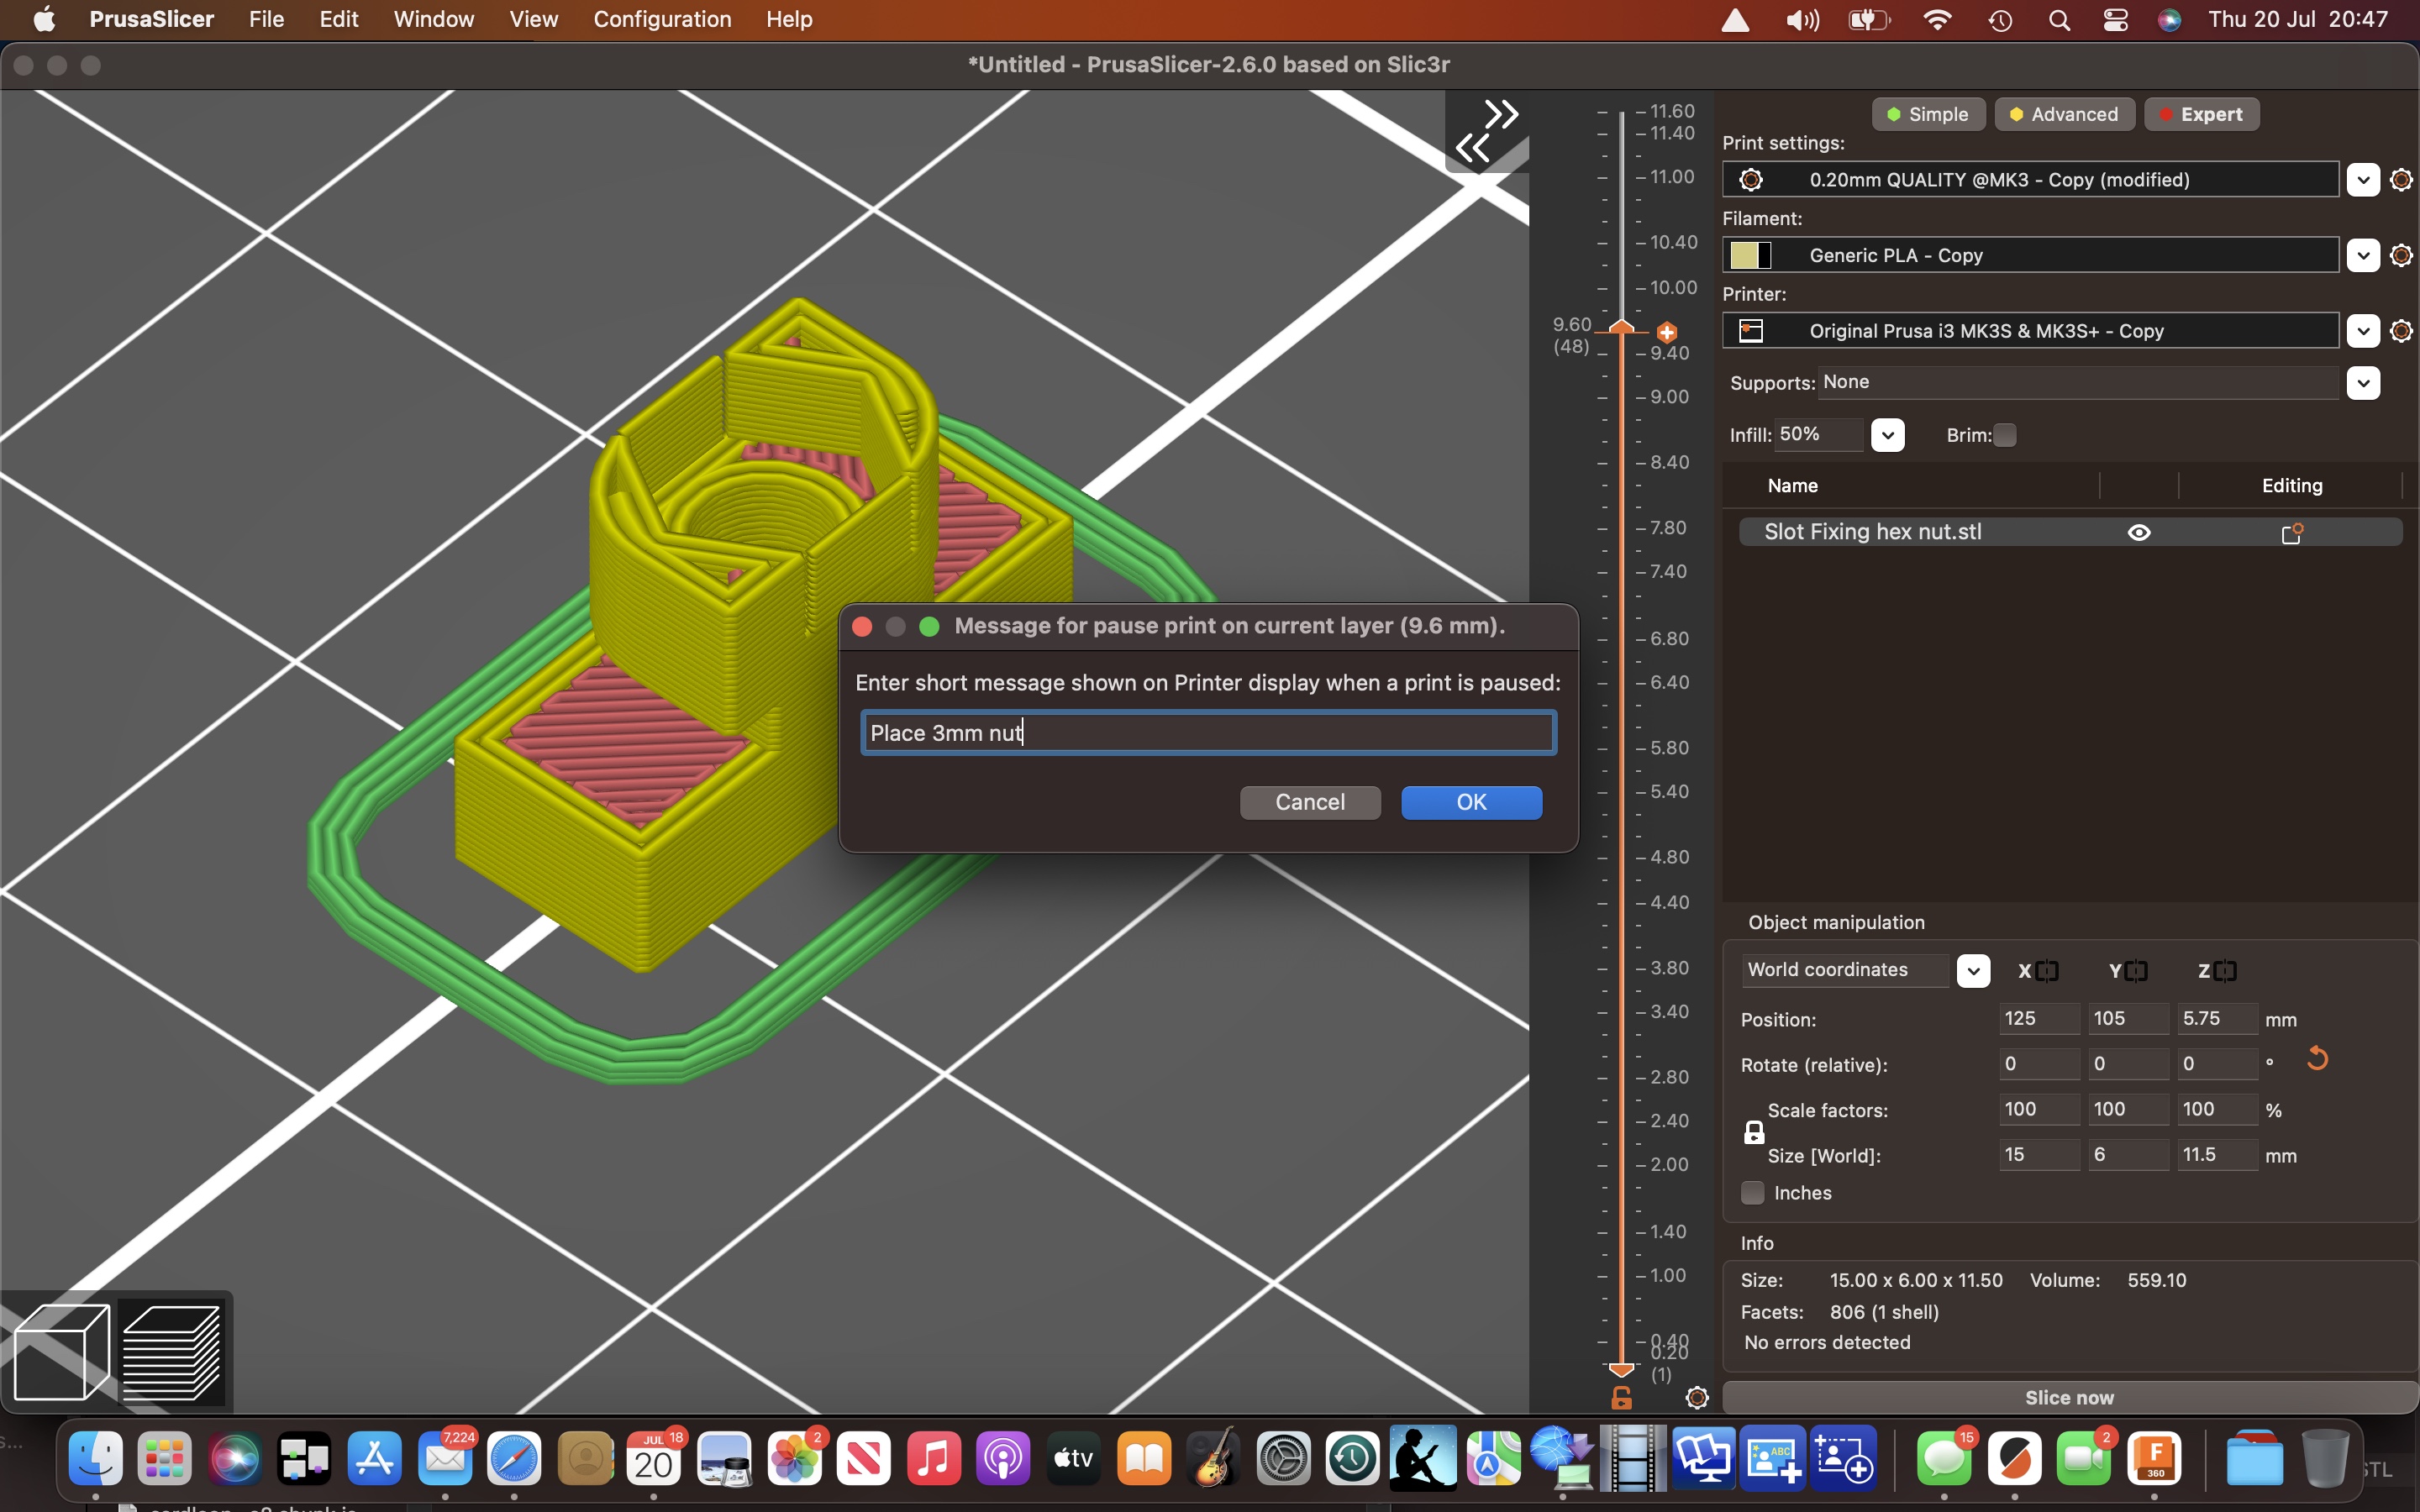Click in the pause message text field
This screenshot has height=1512, width=2420.
click(x=1208, y=733)
